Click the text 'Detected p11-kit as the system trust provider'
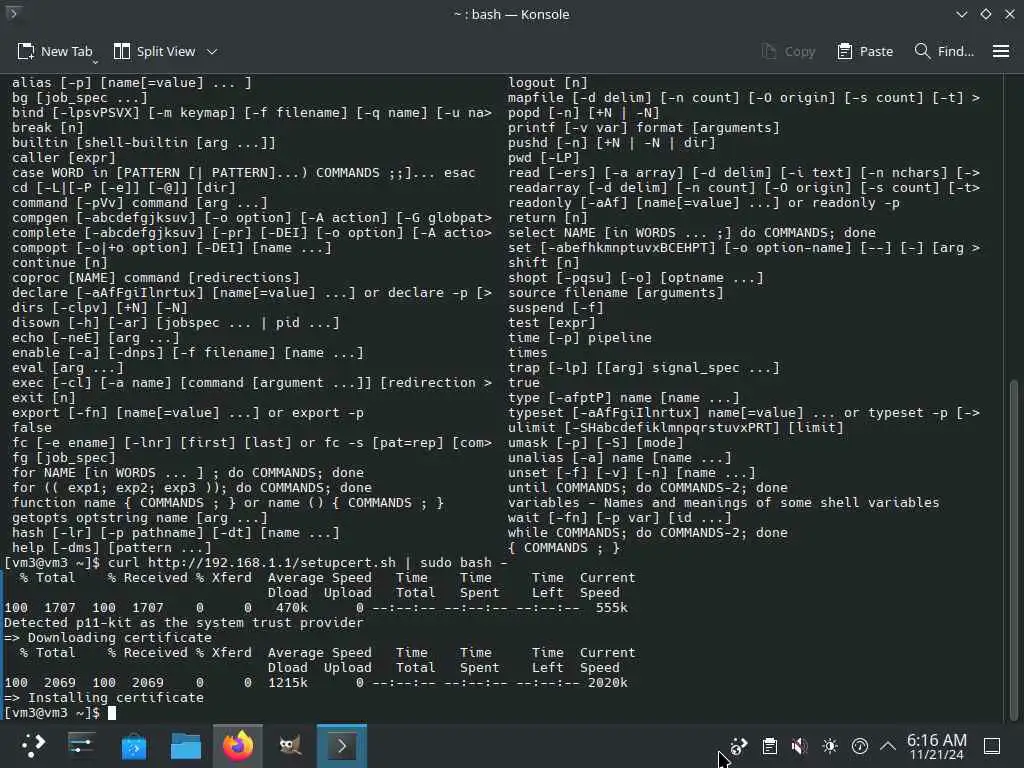Screen dimensions: 1024x768 pos(184,622)
